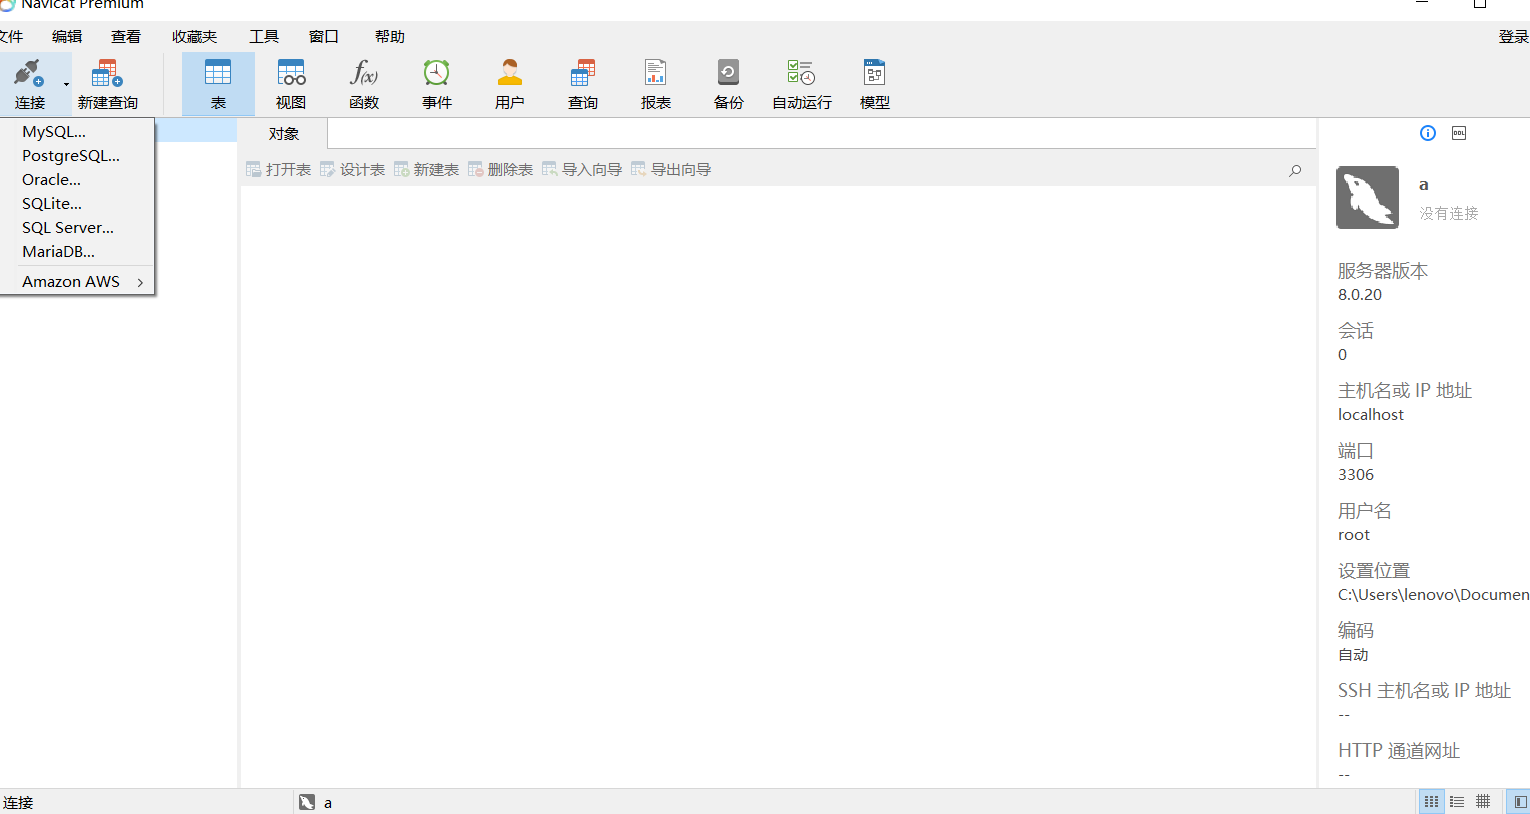Open the Connection dropdown arrow
This screenshot has width=1530, height=814.
66,84
